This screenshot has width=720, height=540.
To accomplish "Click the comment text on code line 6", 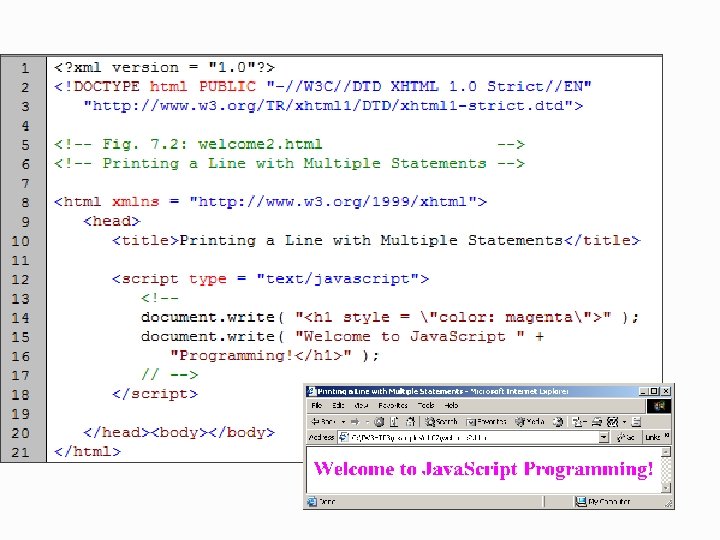I will [289, 163].
